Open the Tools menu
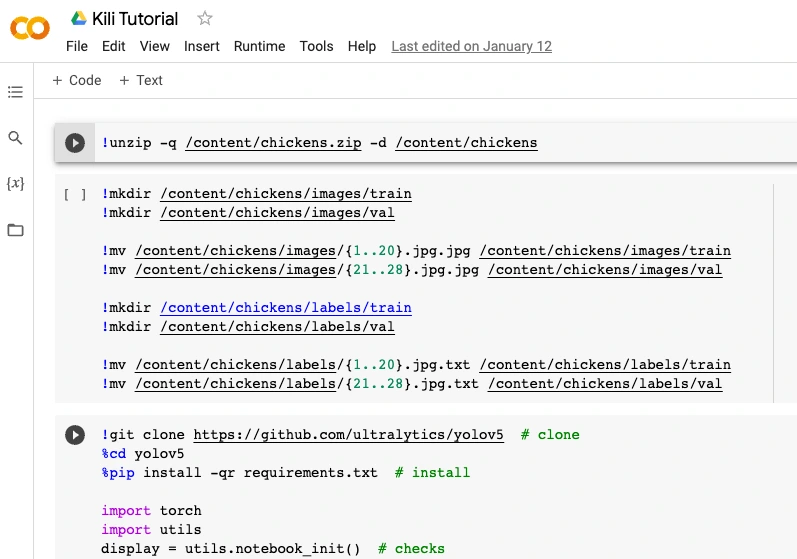Image resolution: width=797 pixels, height=559 pixels. (x=316, y=46)
